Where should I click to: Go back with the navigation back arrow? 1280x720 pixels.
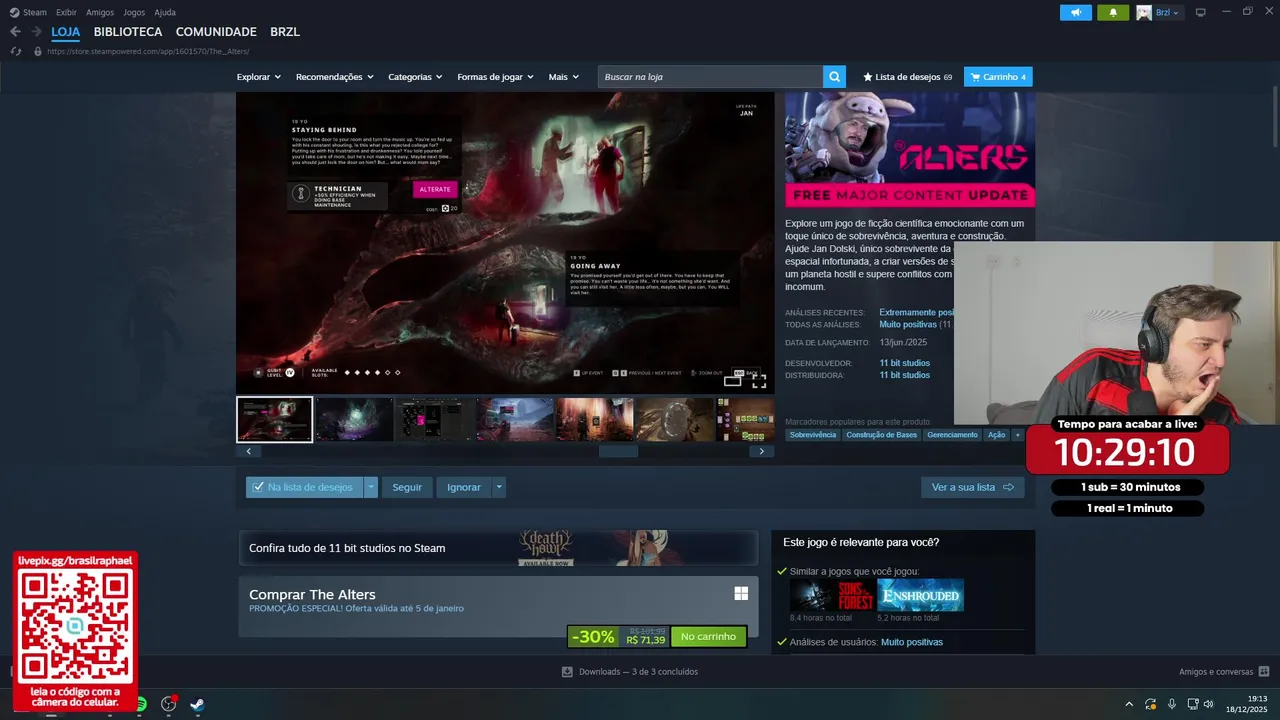point(15,32)
